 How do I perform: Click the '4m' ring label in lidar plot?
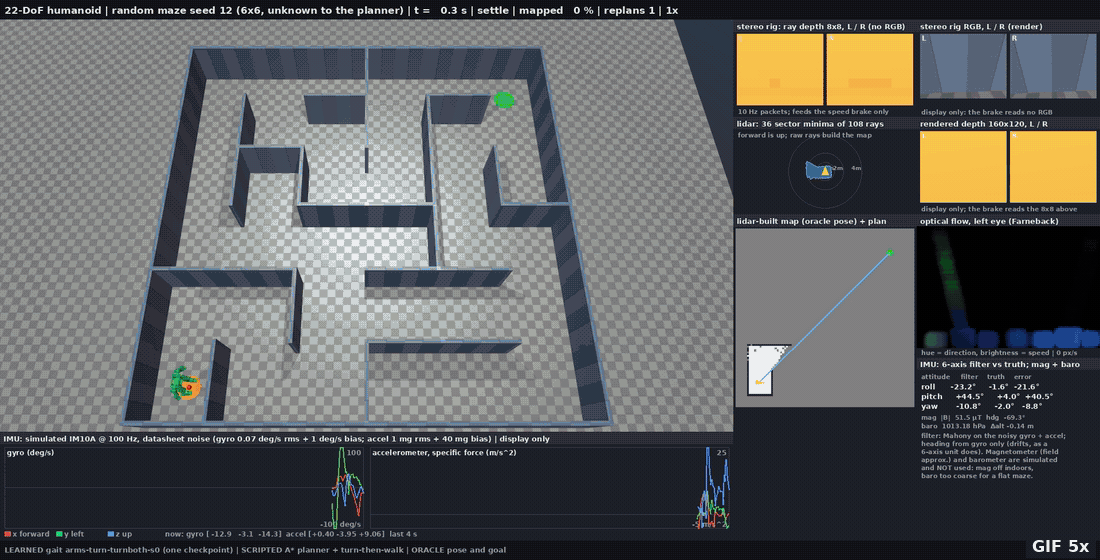click(856, 168)
